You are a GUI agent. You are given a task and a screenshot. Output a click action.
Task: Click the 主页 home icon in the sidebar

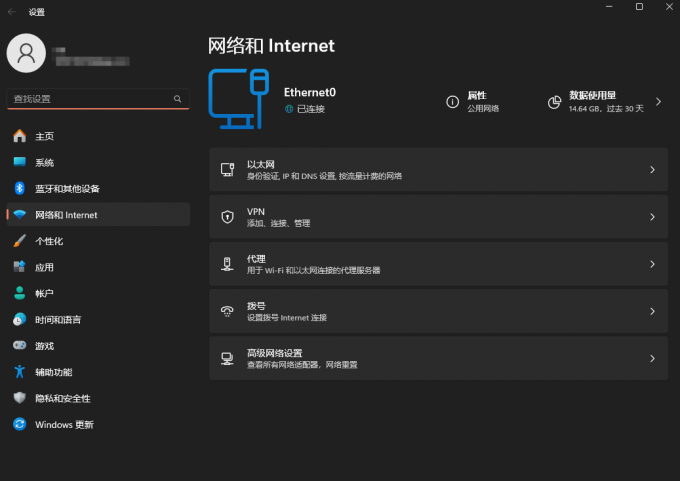20,136
